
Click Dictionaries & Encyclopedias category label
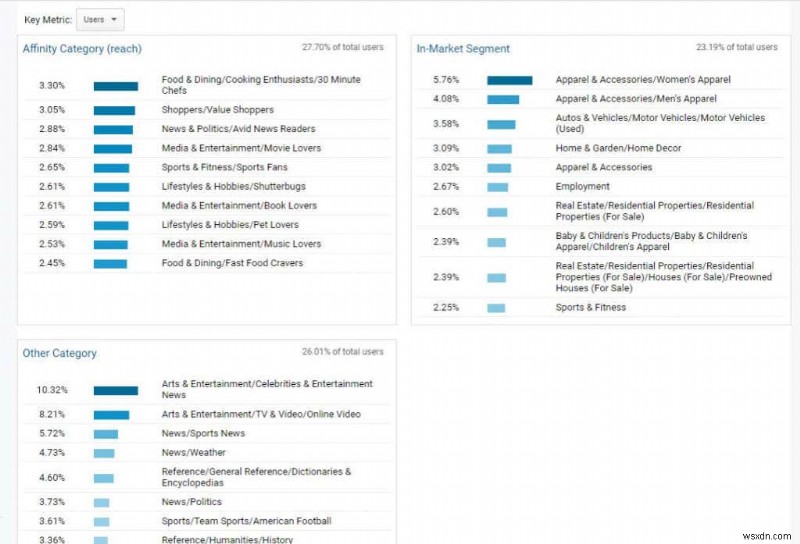tap(256, 477)
